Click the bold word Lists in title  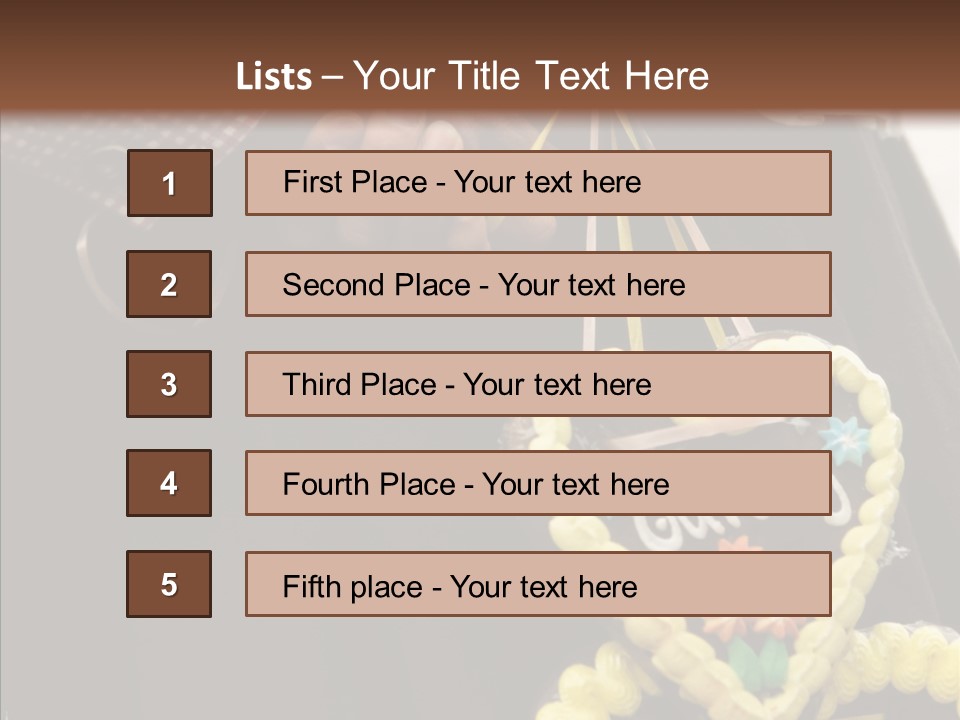click(274, 76)
